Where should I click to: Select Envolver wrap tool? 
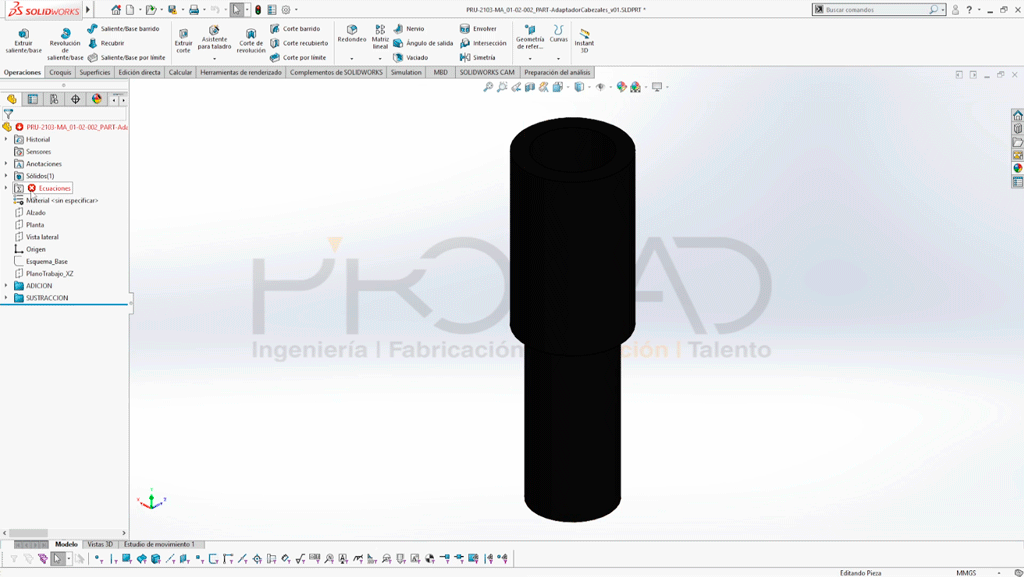point(478,29)
